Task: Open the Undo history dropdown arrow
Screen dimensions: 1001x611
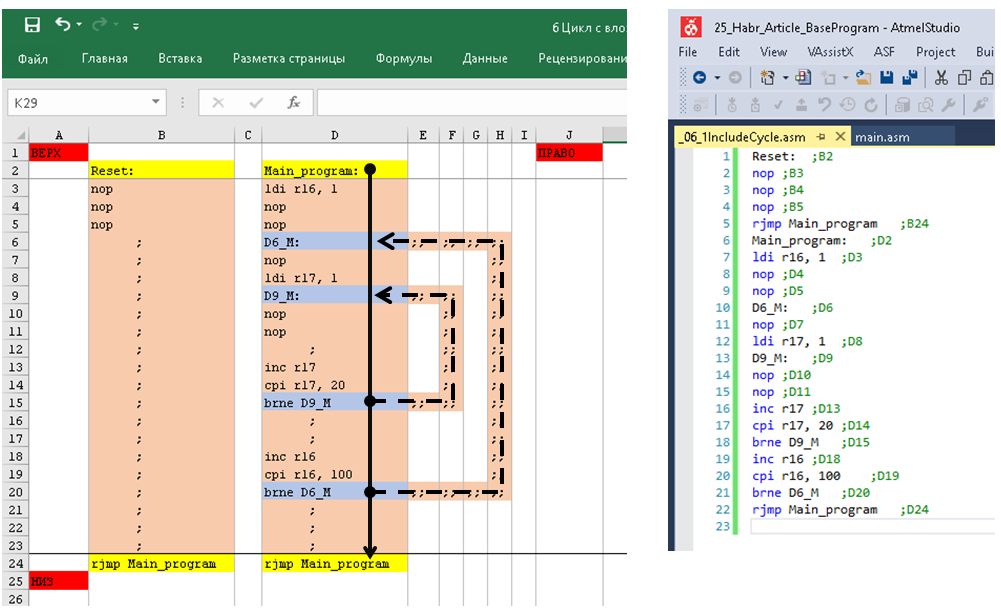Action: click(x=80, y=25)
